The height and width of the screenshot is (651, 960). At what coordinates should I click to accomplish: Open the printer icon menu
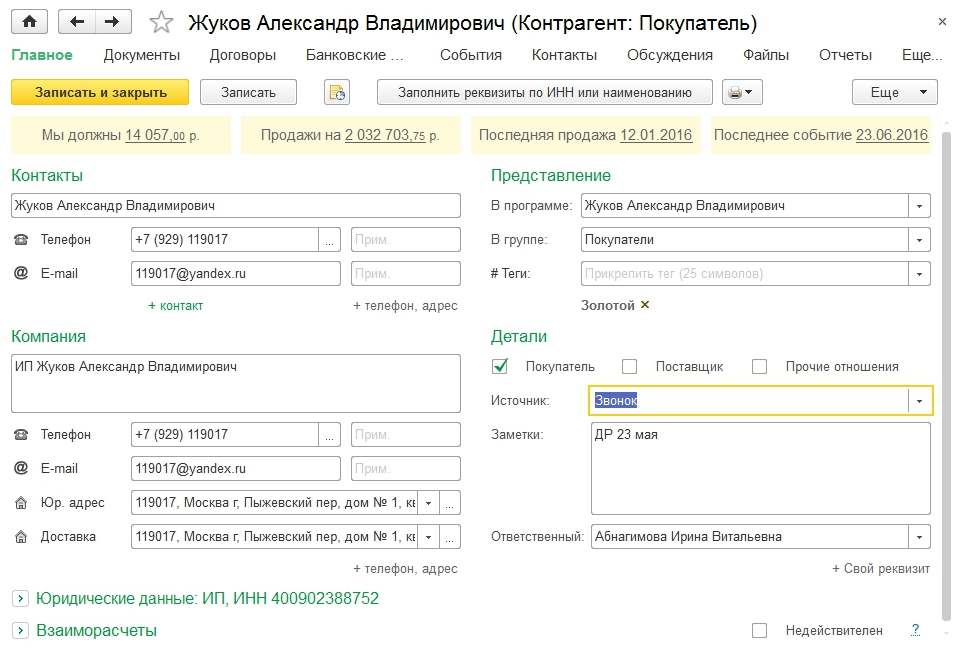[x=742, y=92]
